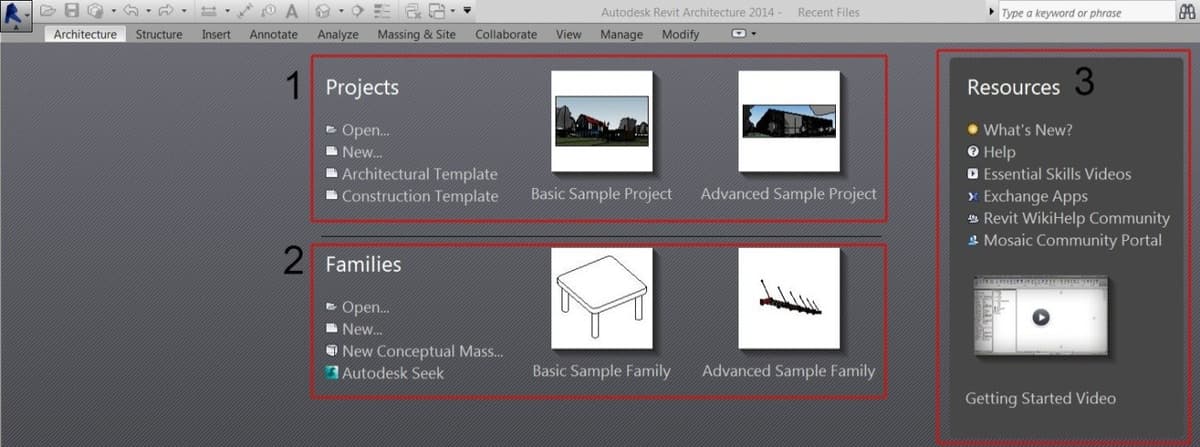Click the Essential Skills Videos play icon
This screenshot has width=1200, height=447.
click(972, 174)
